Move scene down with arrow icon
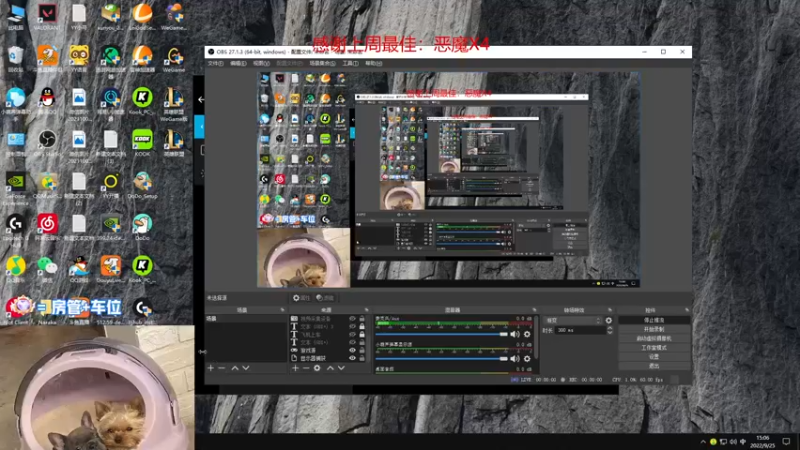The height and width of the screenshot is (450, 800). (x=246, y=368)
